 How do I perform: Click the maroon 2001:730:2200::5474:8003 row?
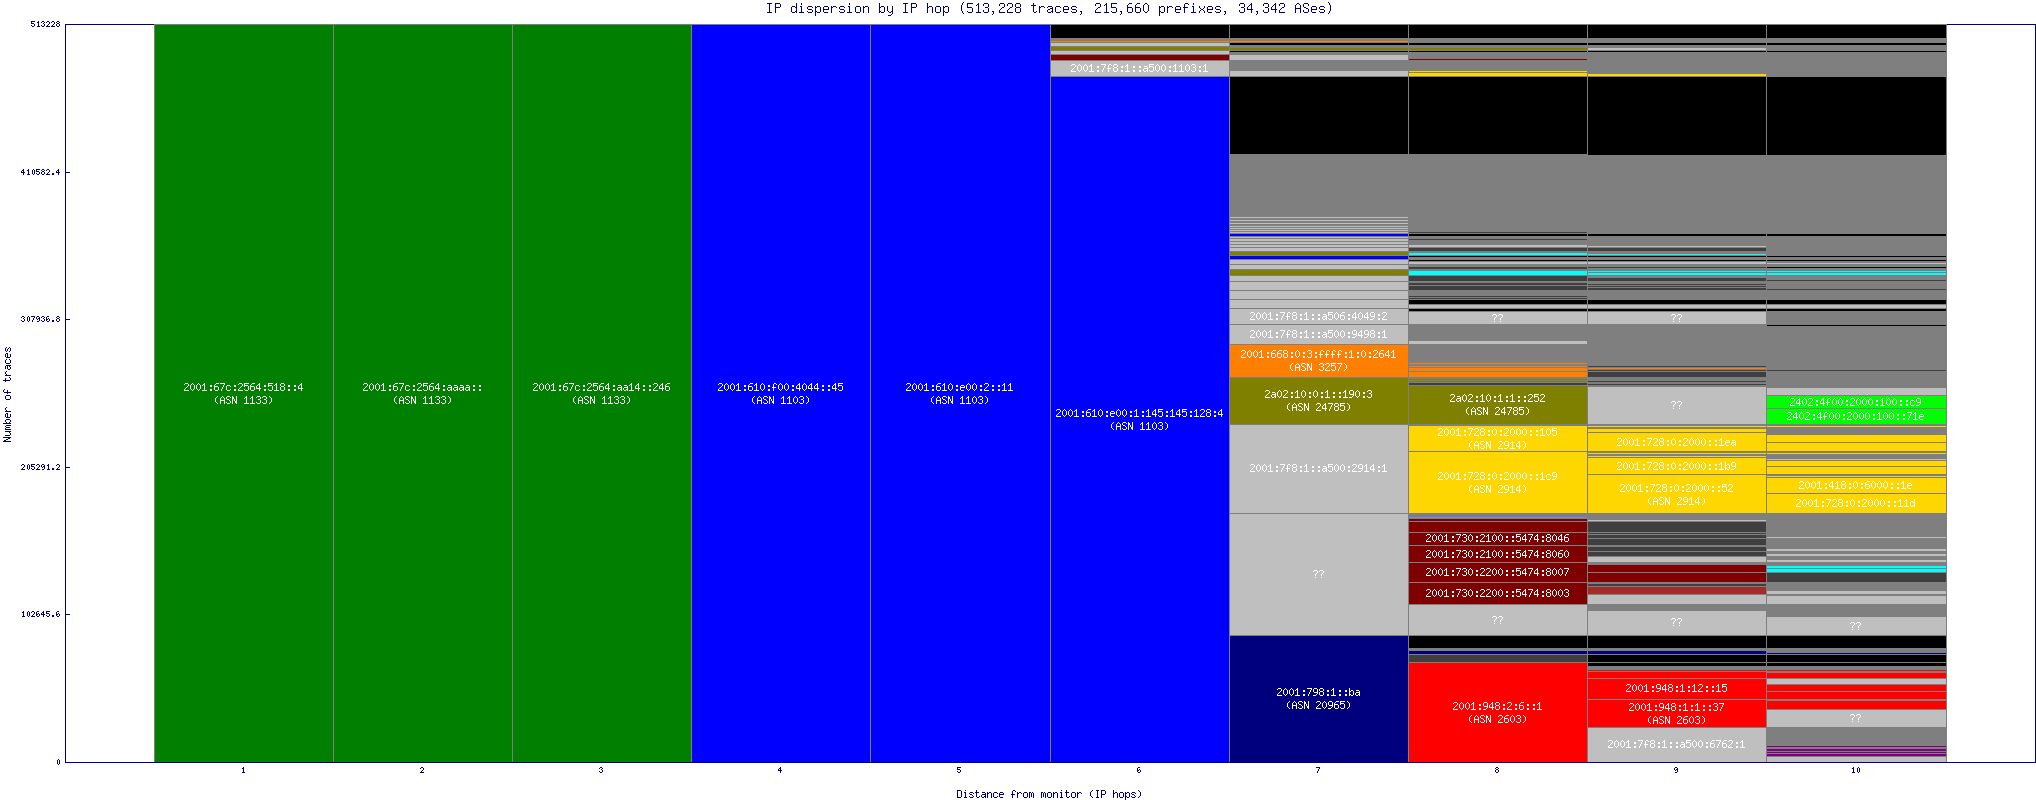coord(1497,593)
